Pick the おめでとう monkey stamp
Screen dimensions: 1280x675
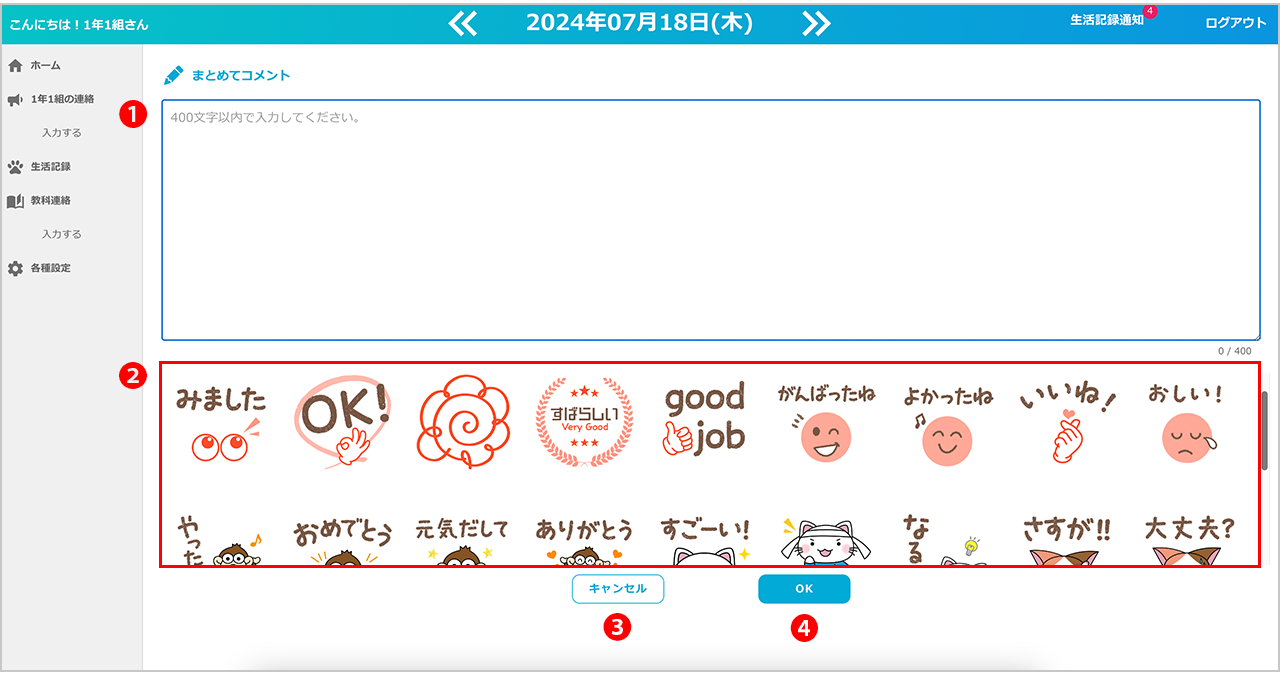tap(342, 542)
